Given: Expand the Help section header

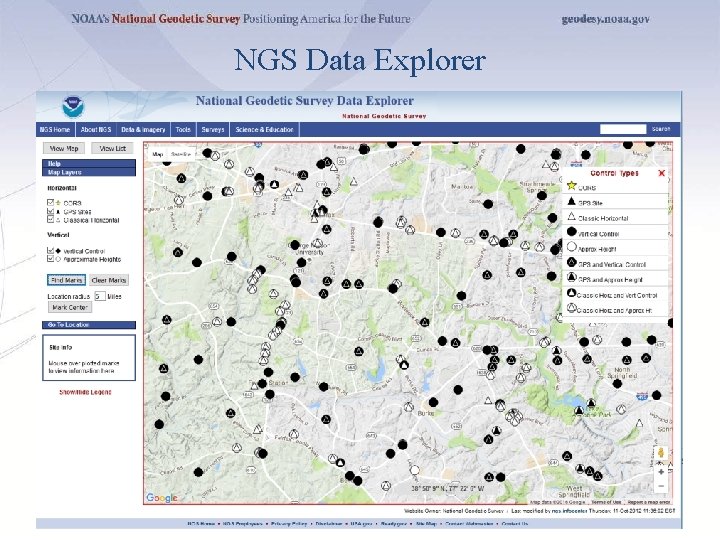Looking at the screenshot, I should click(x=89, y=163).
